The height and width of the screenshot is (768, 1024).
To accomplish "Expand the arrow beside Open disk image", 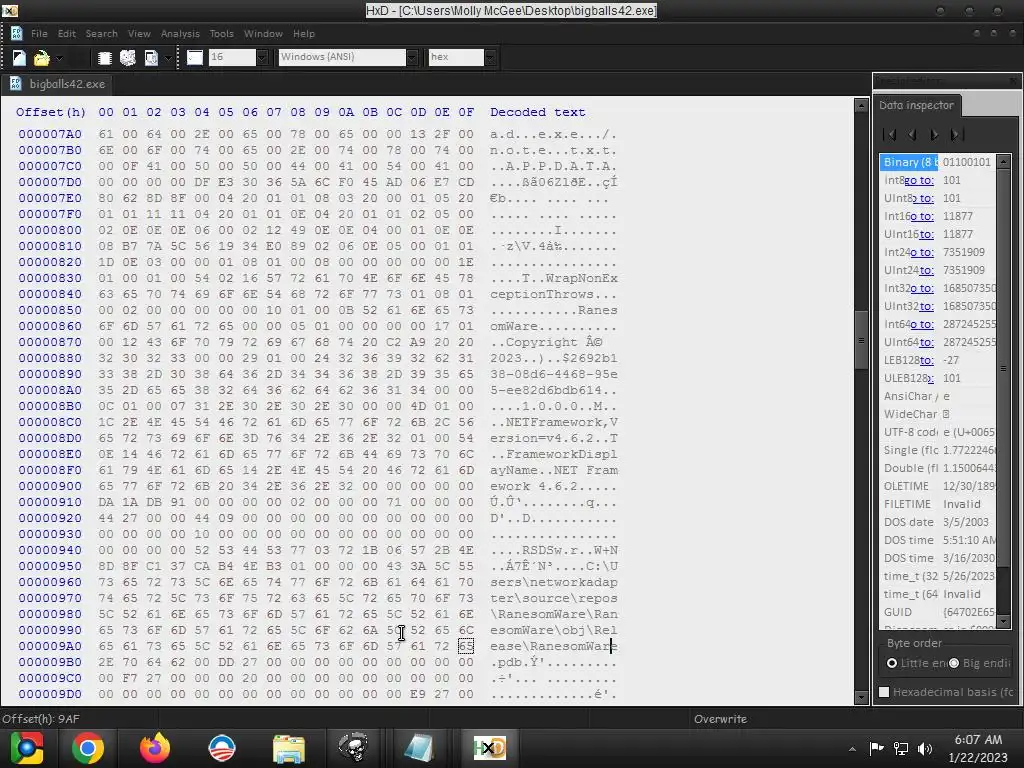I will (168, 58).
